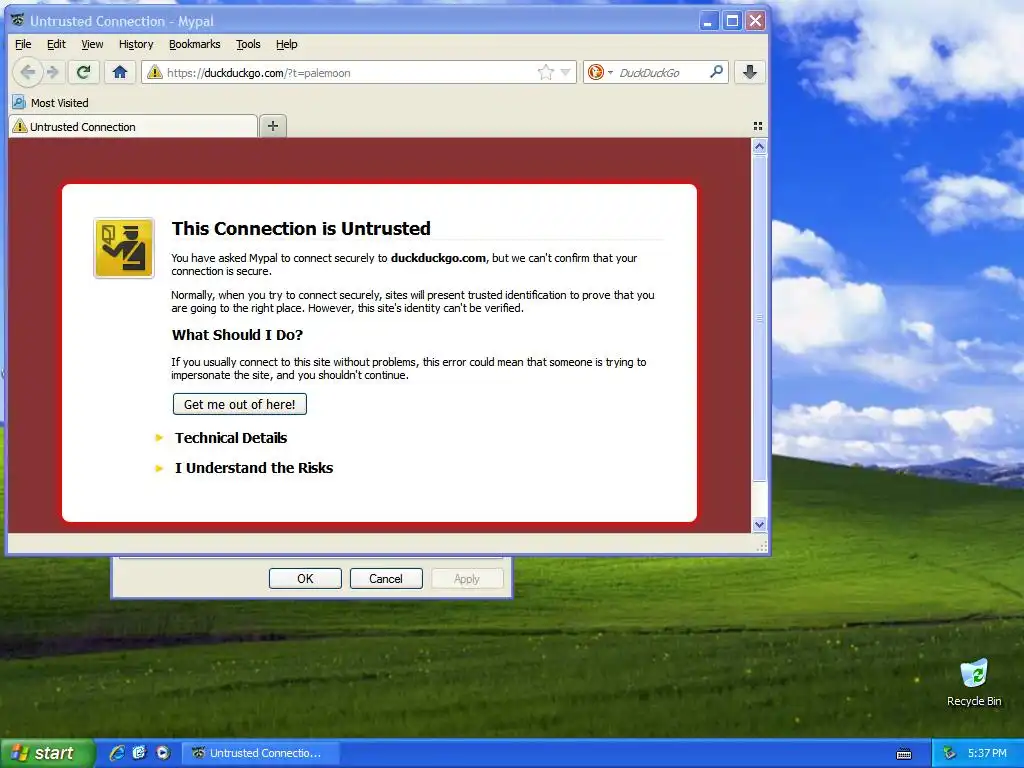The image size is (1024, 768).
Task: Click the vertical scrollbar thumb
Action: click(759, 318)
